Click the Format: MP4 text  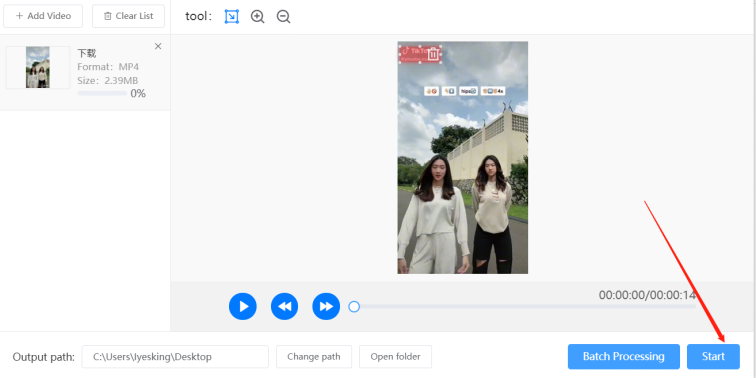(x=108, y=67)
